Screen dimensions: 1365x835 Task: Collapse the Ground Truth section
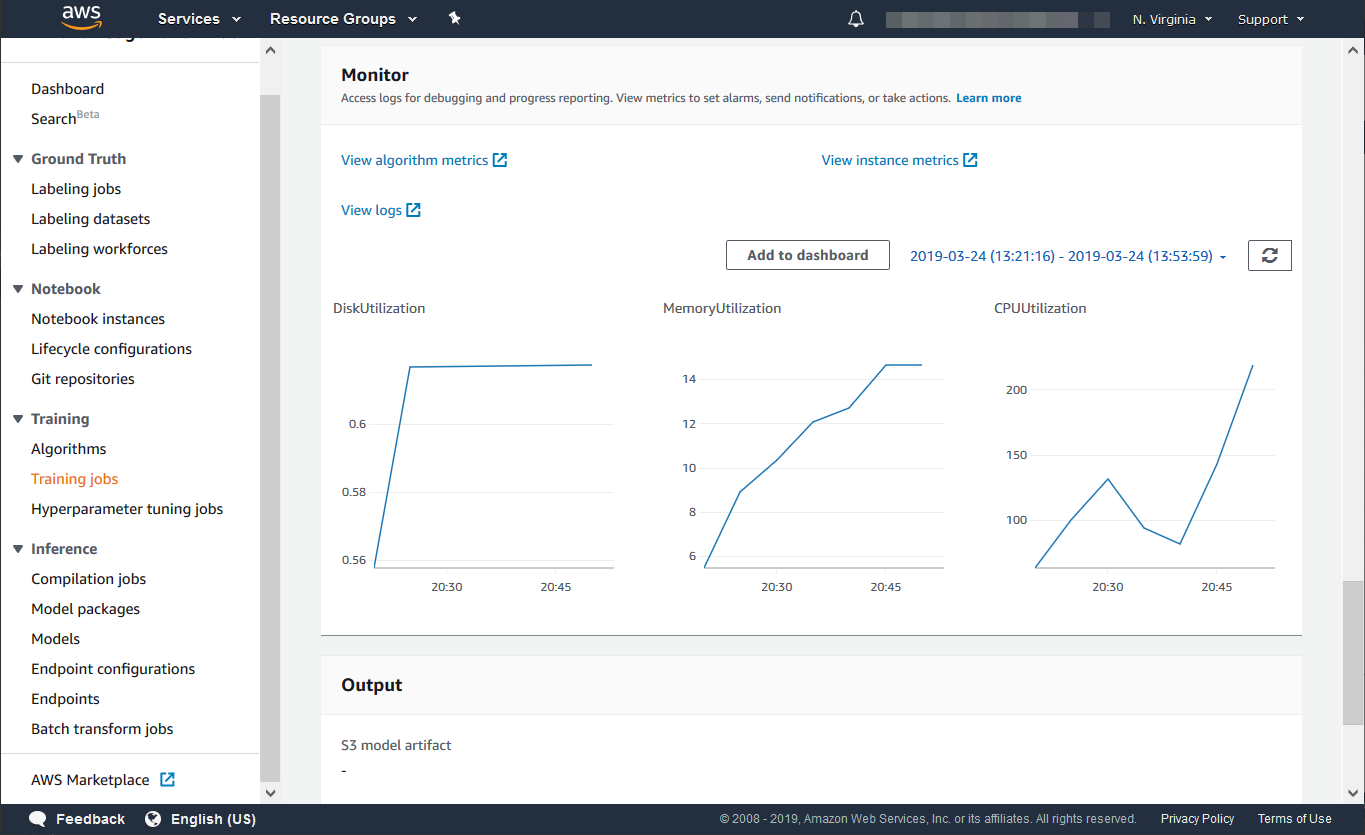pos(18,159)
